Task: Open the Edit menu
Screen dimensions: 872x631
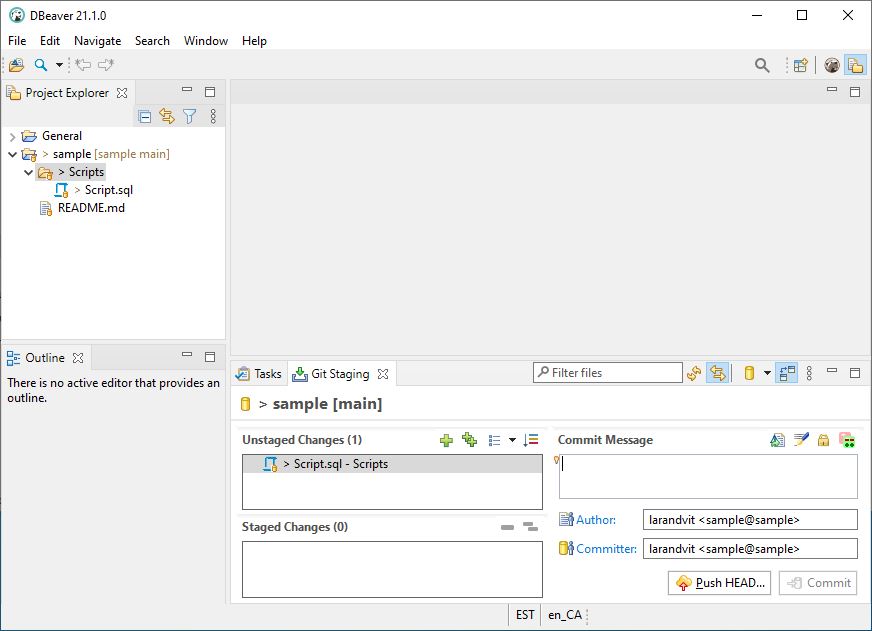Action: tap(49, 41)
